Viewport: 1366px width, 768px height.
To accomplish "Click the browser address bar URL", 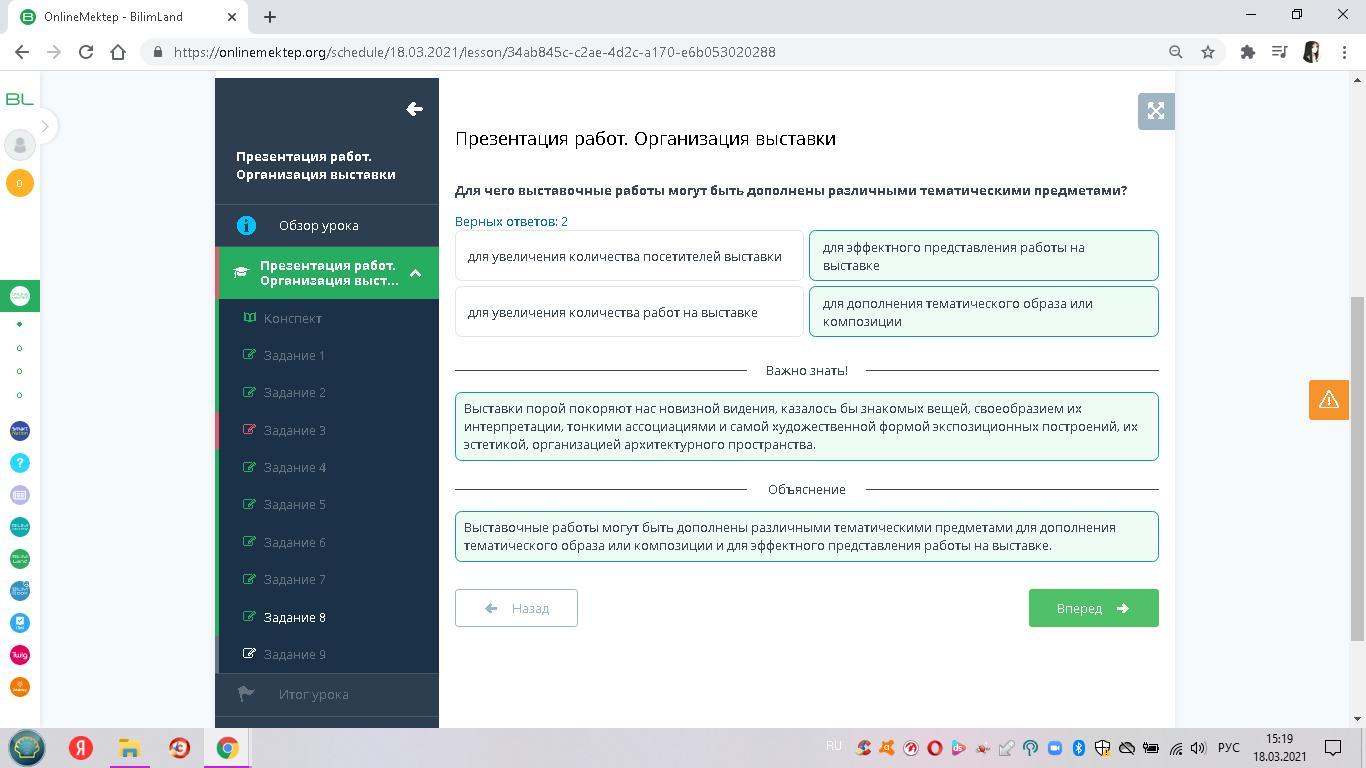I will pos(474,52).
